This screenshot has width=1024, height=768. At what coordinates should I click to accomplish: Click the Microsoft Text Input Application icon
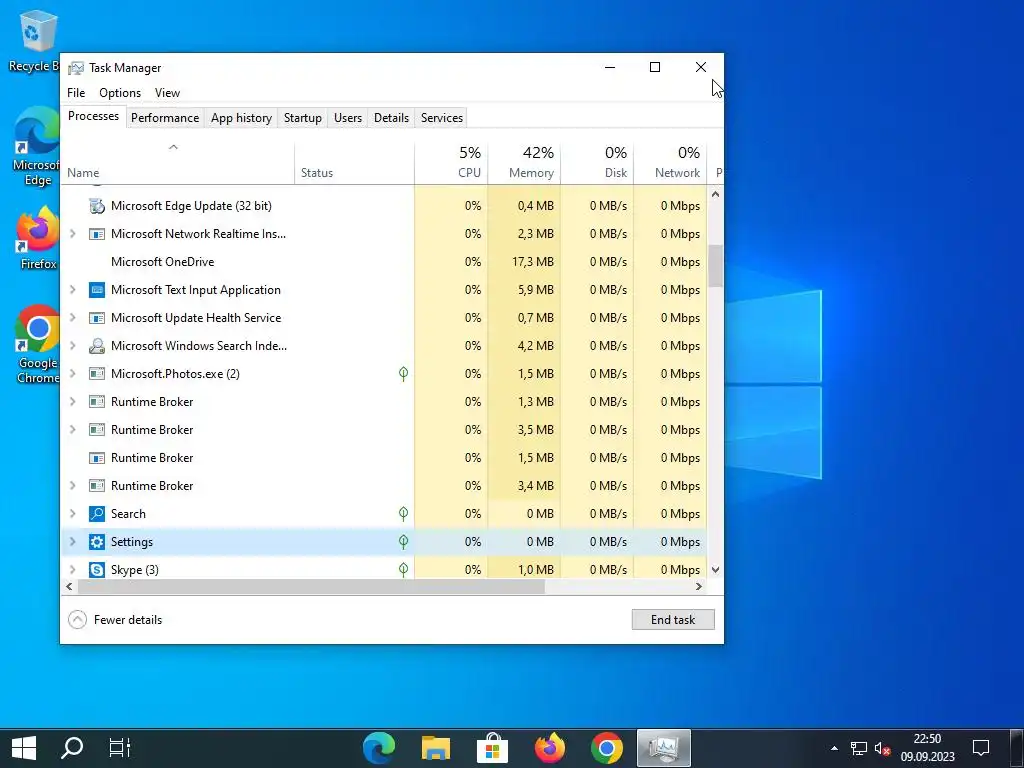97,290
